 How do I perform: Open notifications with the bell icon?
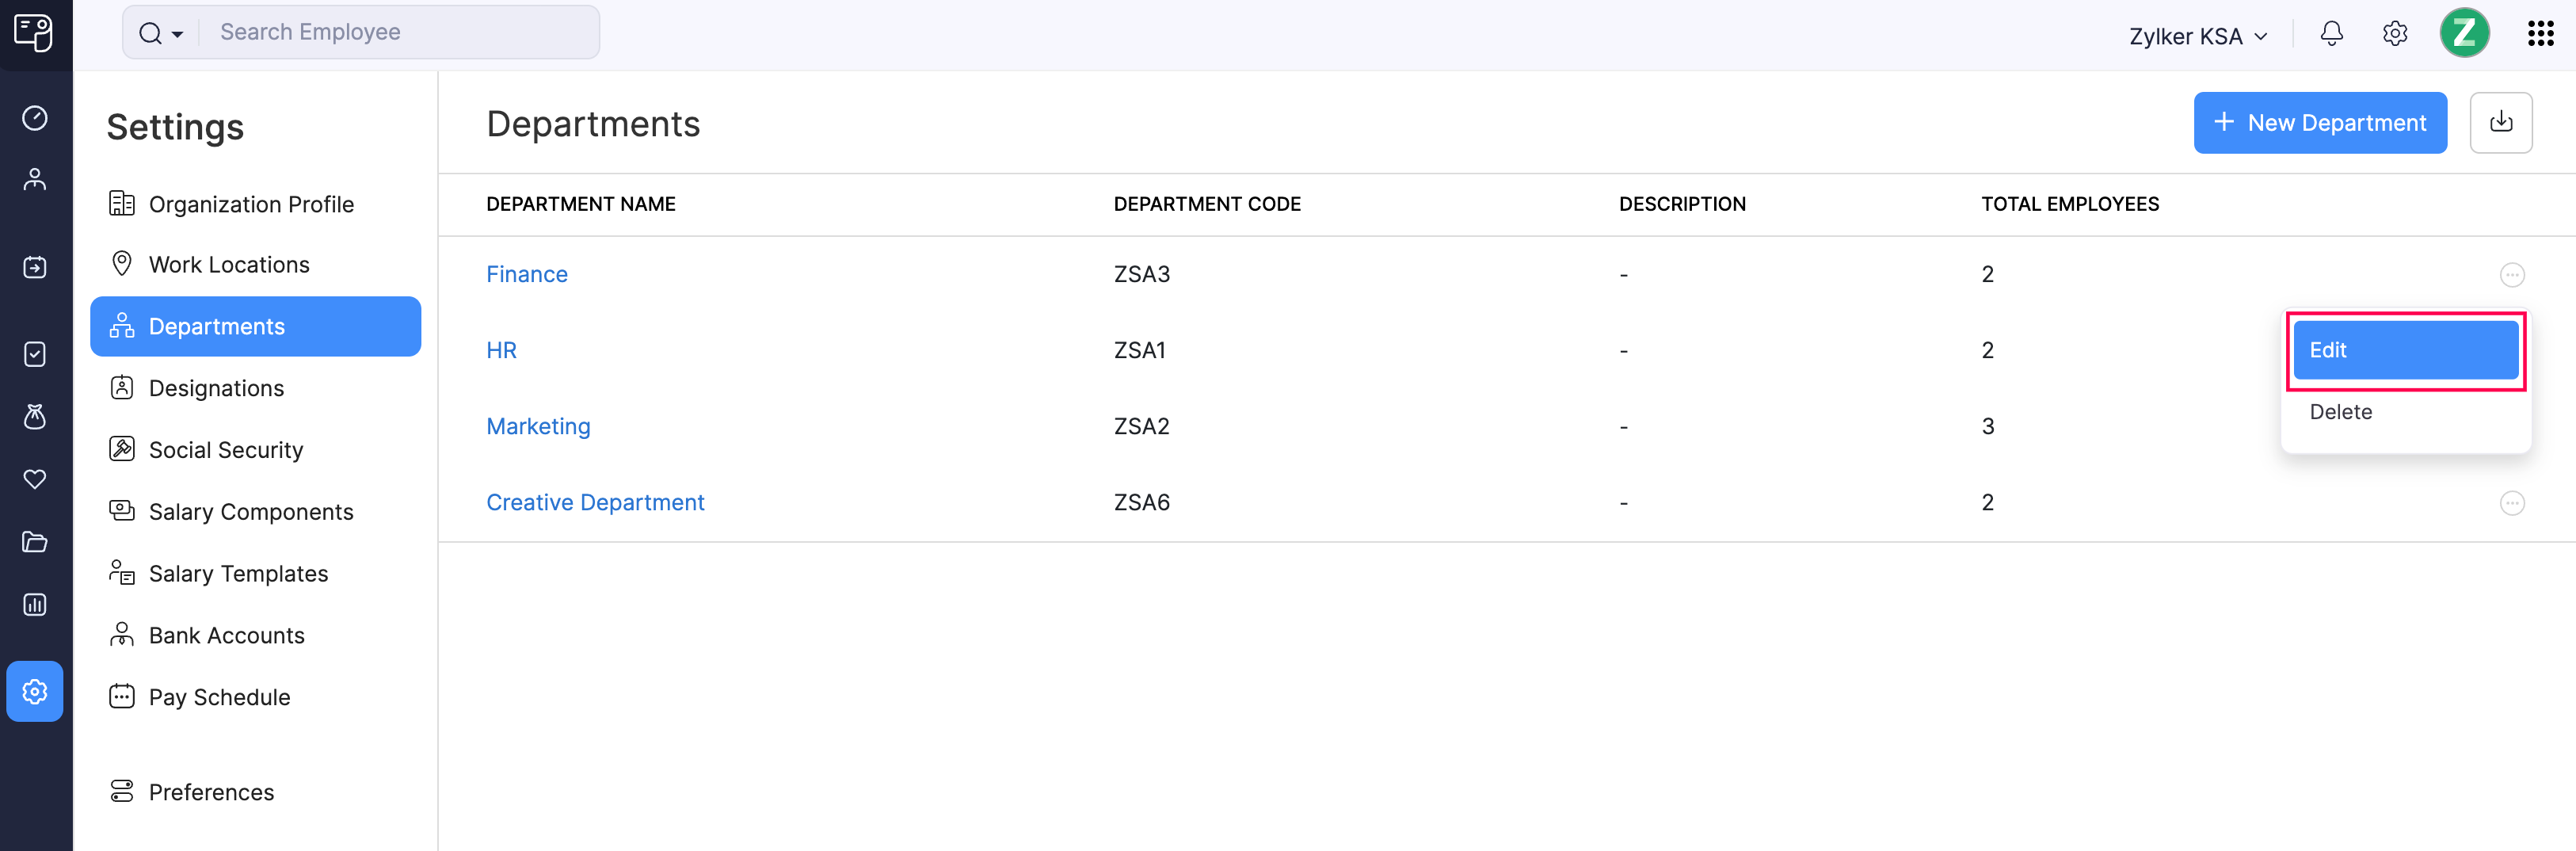pos(2331,33)
